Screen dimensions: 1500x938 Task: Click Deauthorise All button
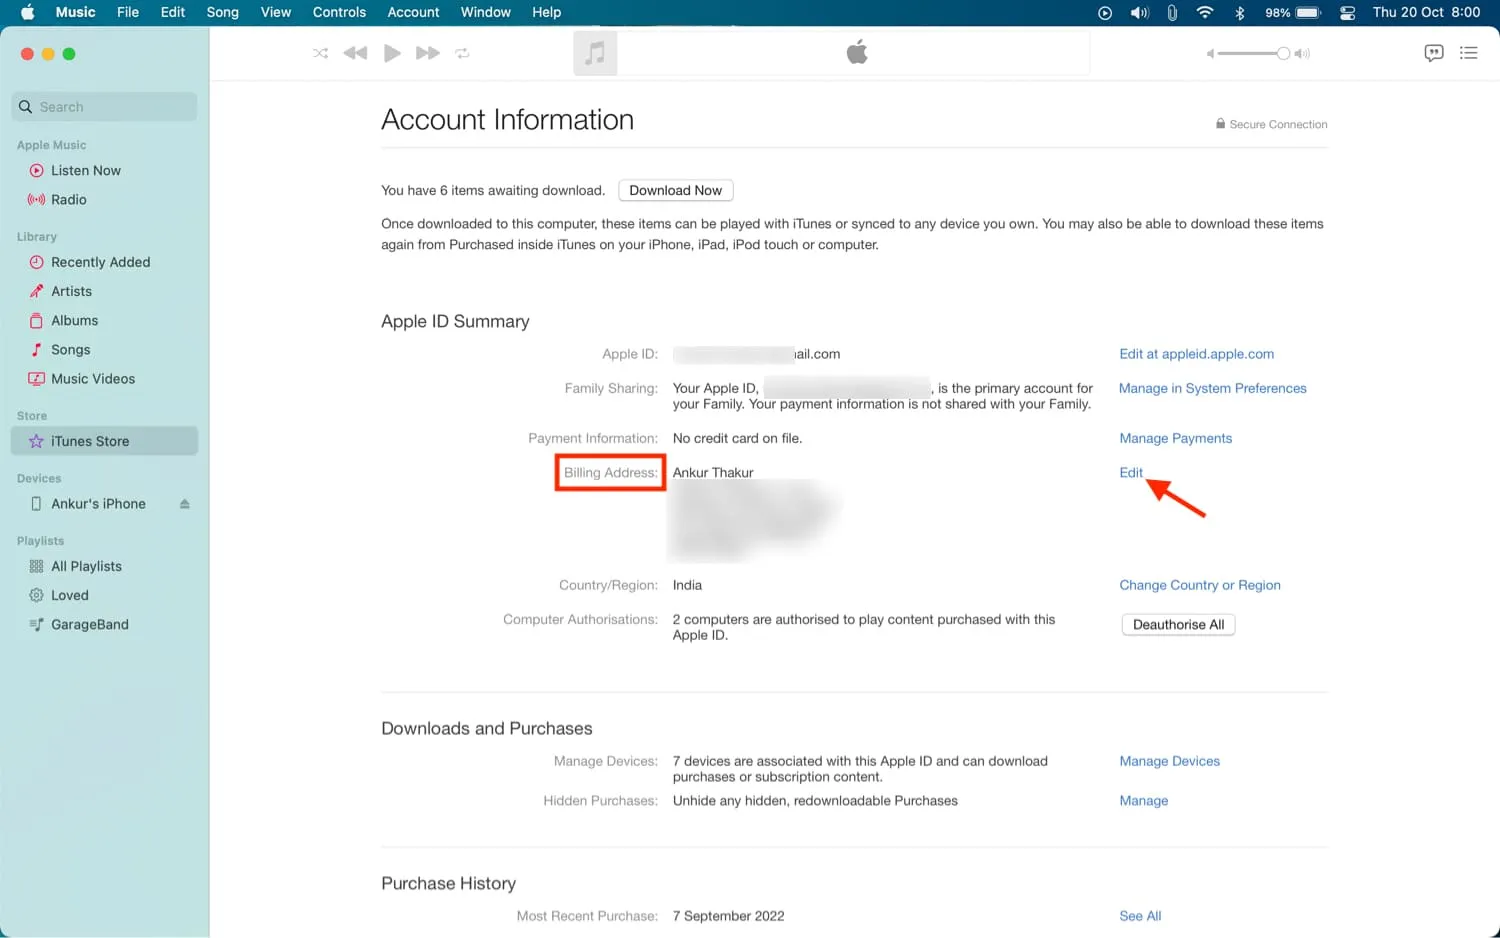(1178, 624)
